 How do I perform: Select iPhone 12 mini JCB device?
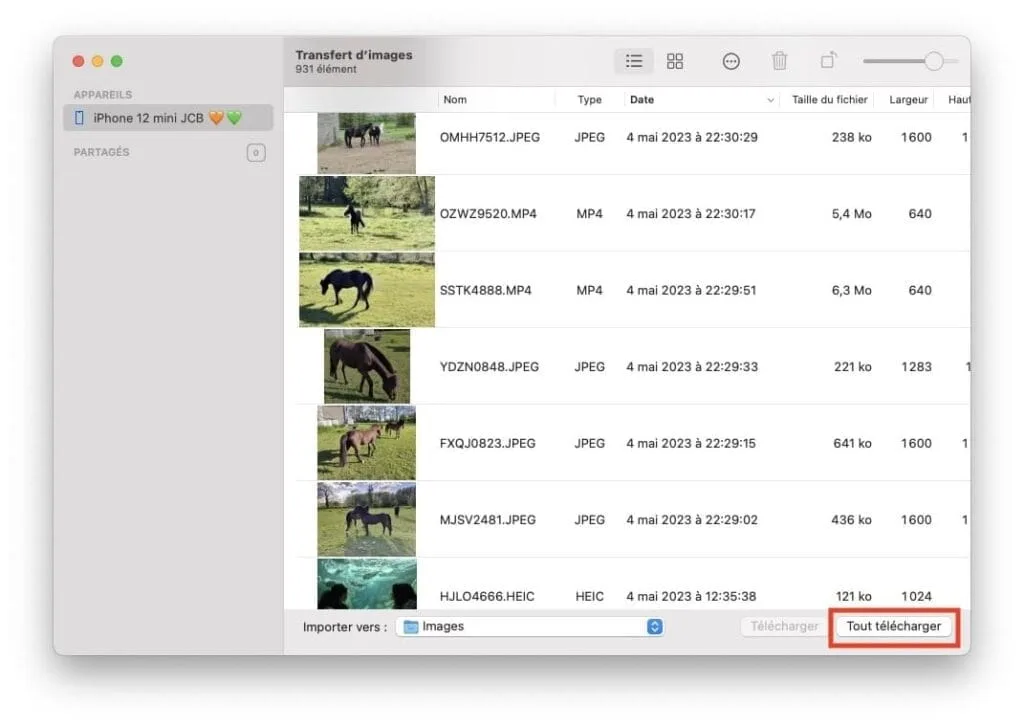tap(148, 118)
